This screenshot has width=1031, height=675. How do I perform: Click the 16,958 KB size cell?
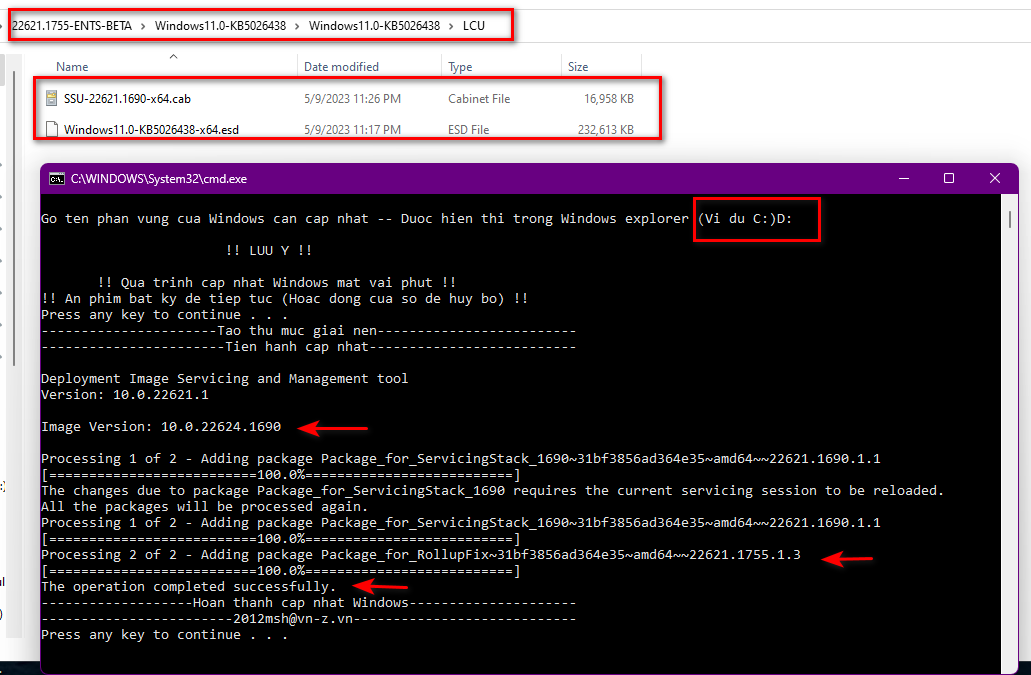pos(609,99)
